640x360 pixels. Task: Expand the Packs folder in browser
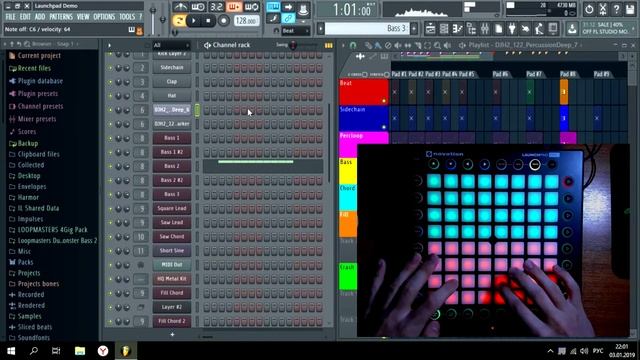(25, 262)
